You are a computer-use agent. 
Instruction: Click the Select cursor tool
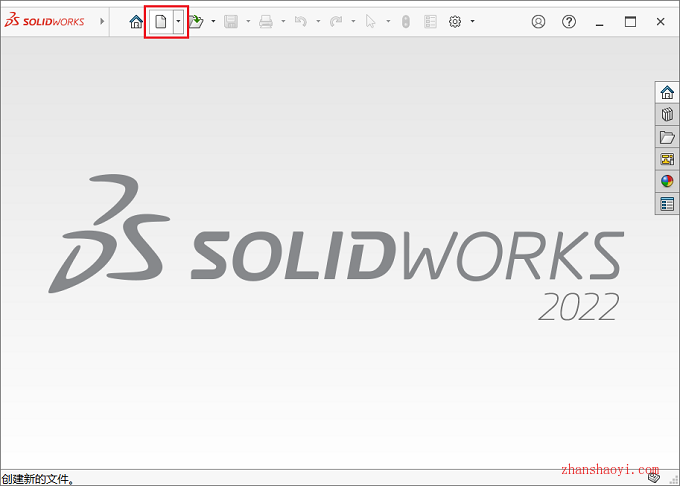370,21
